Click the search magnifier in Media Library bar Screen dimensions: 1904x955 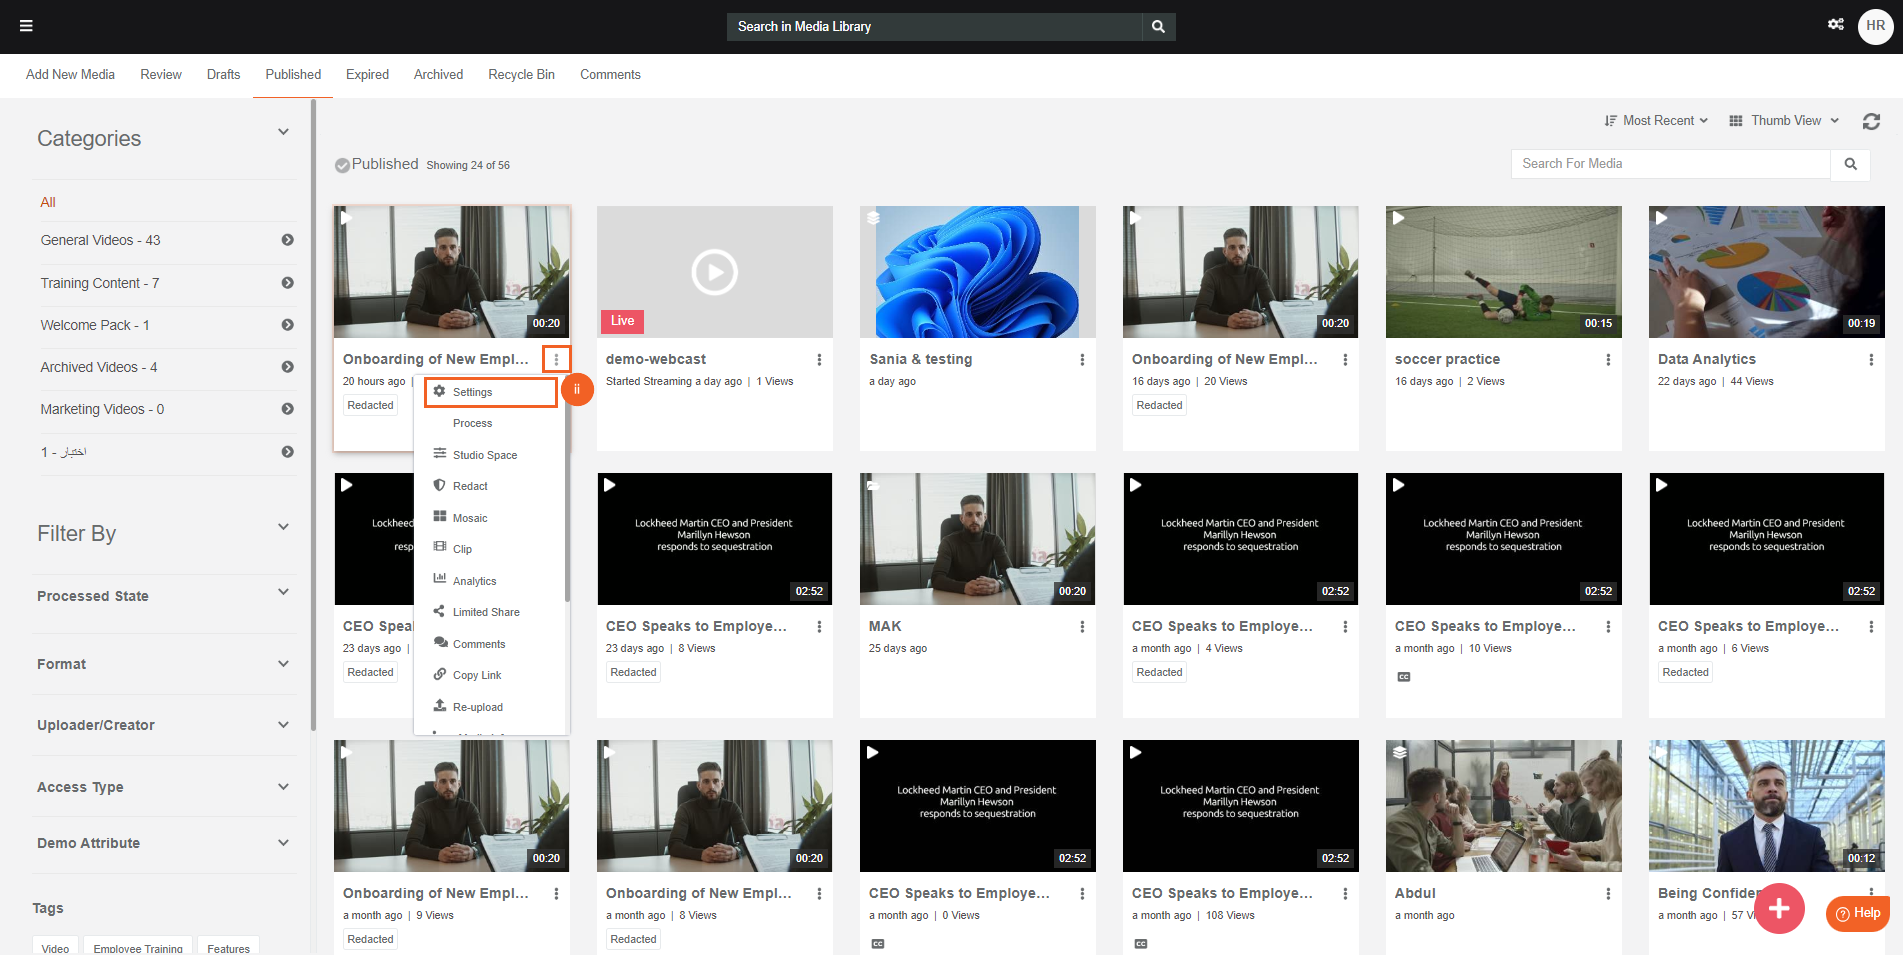1158,27
